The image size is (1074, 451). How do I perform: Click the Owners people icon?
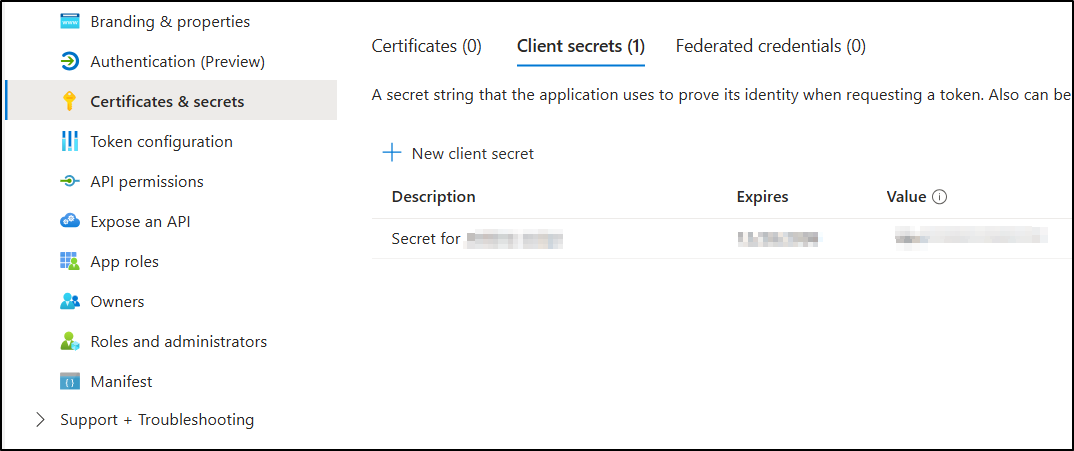(70, 302)
